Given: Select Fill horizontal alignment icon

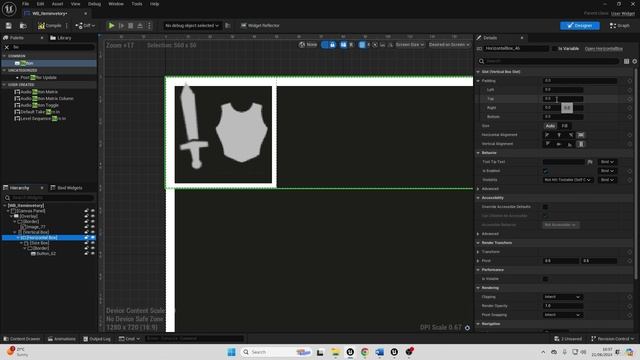Looking at the screenshot, I should 581,135.
